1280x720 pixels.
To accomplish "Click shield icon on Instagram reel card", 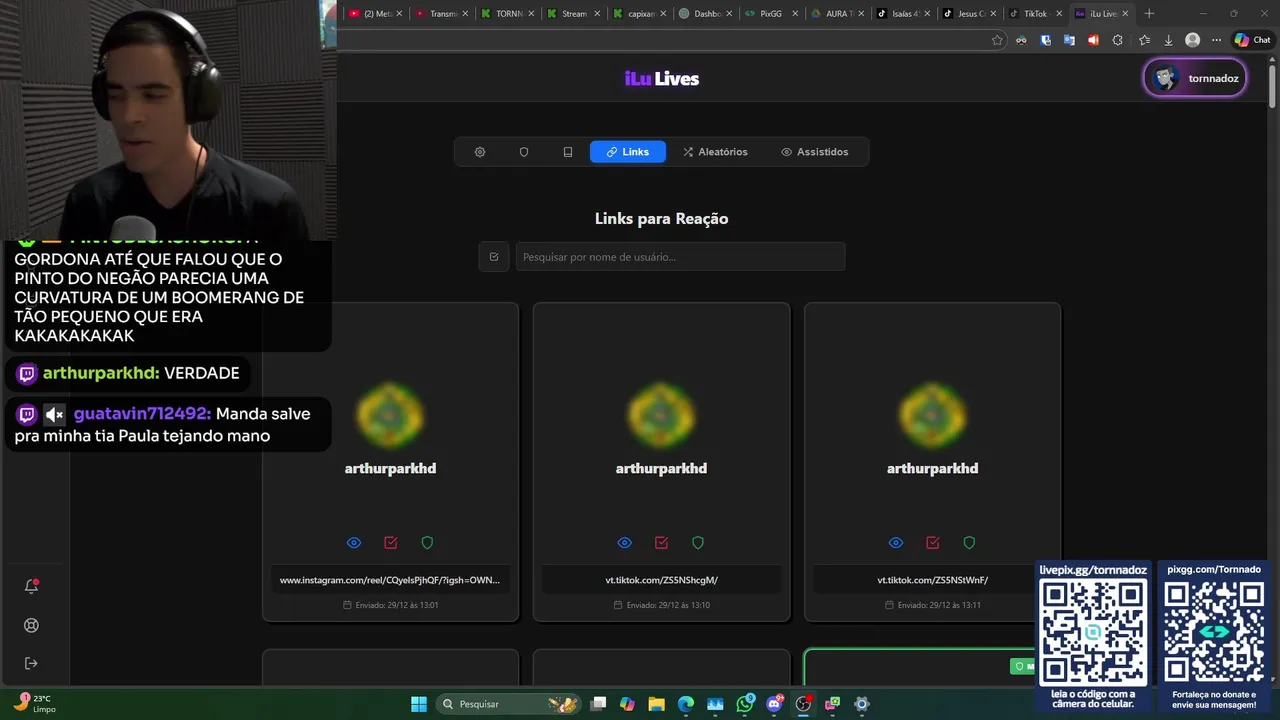I will [427, 543].
